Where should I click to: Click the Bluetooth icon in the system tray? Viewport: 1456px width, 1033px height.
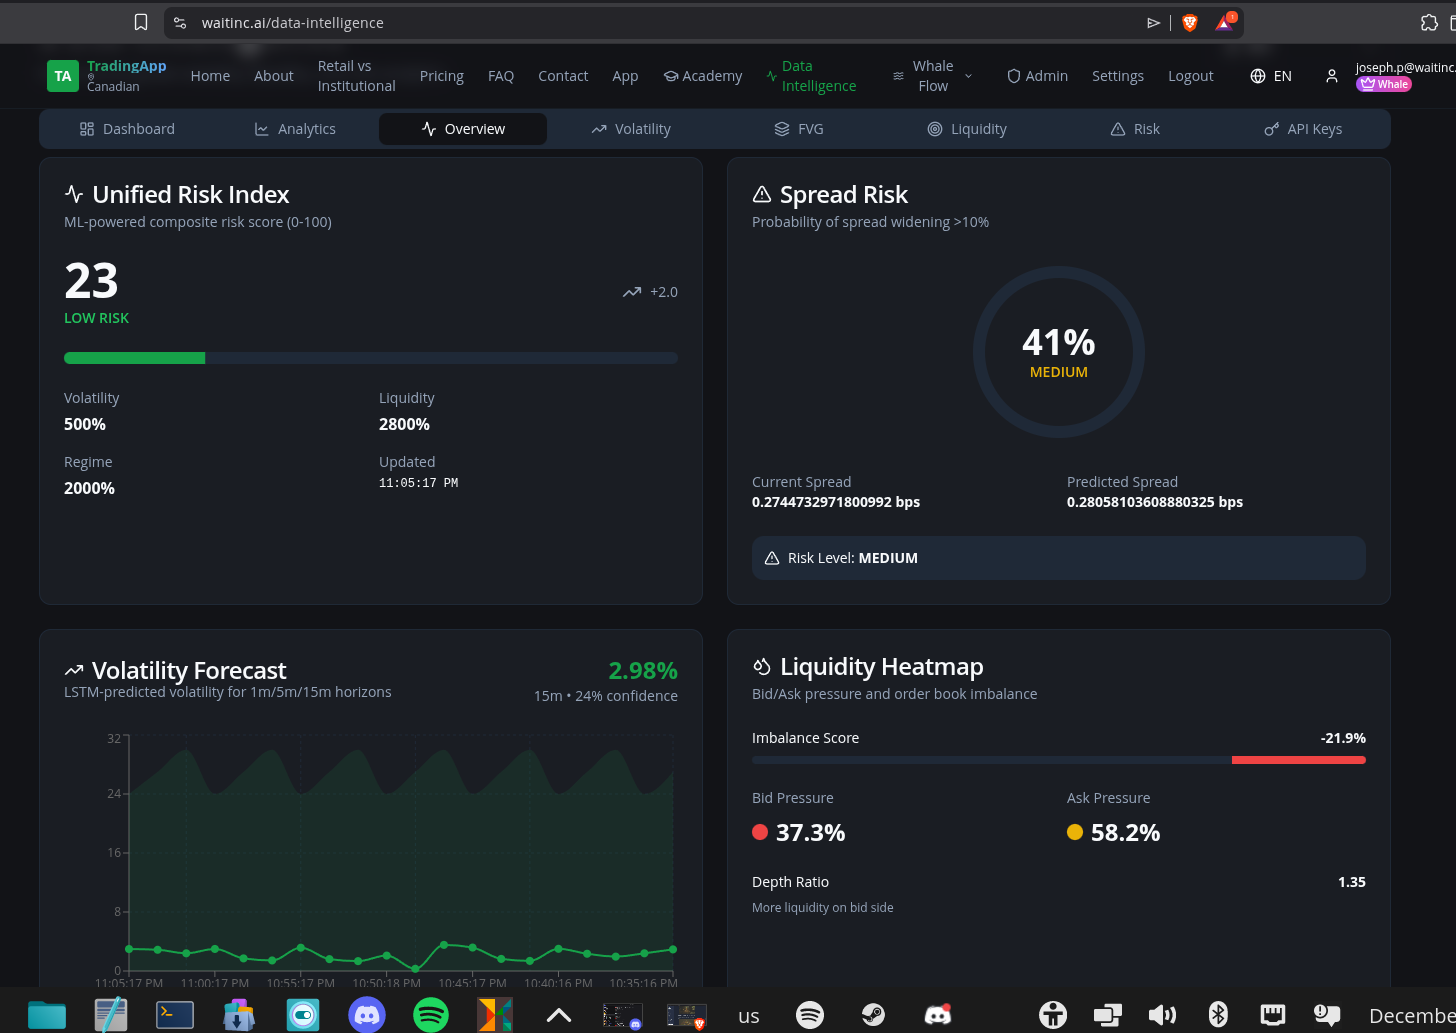pyautogui.click(x=1219, y=1014)
